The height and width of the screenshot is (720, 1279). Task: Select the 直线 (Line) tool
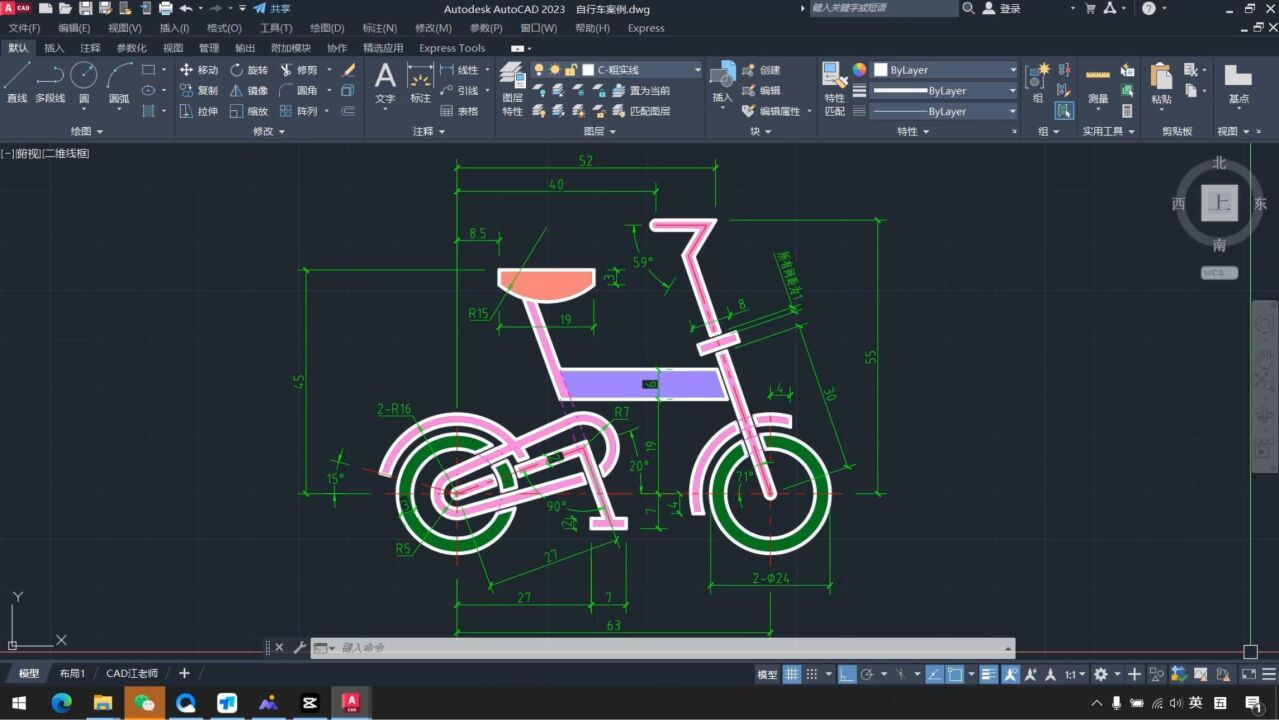(17, 82)
